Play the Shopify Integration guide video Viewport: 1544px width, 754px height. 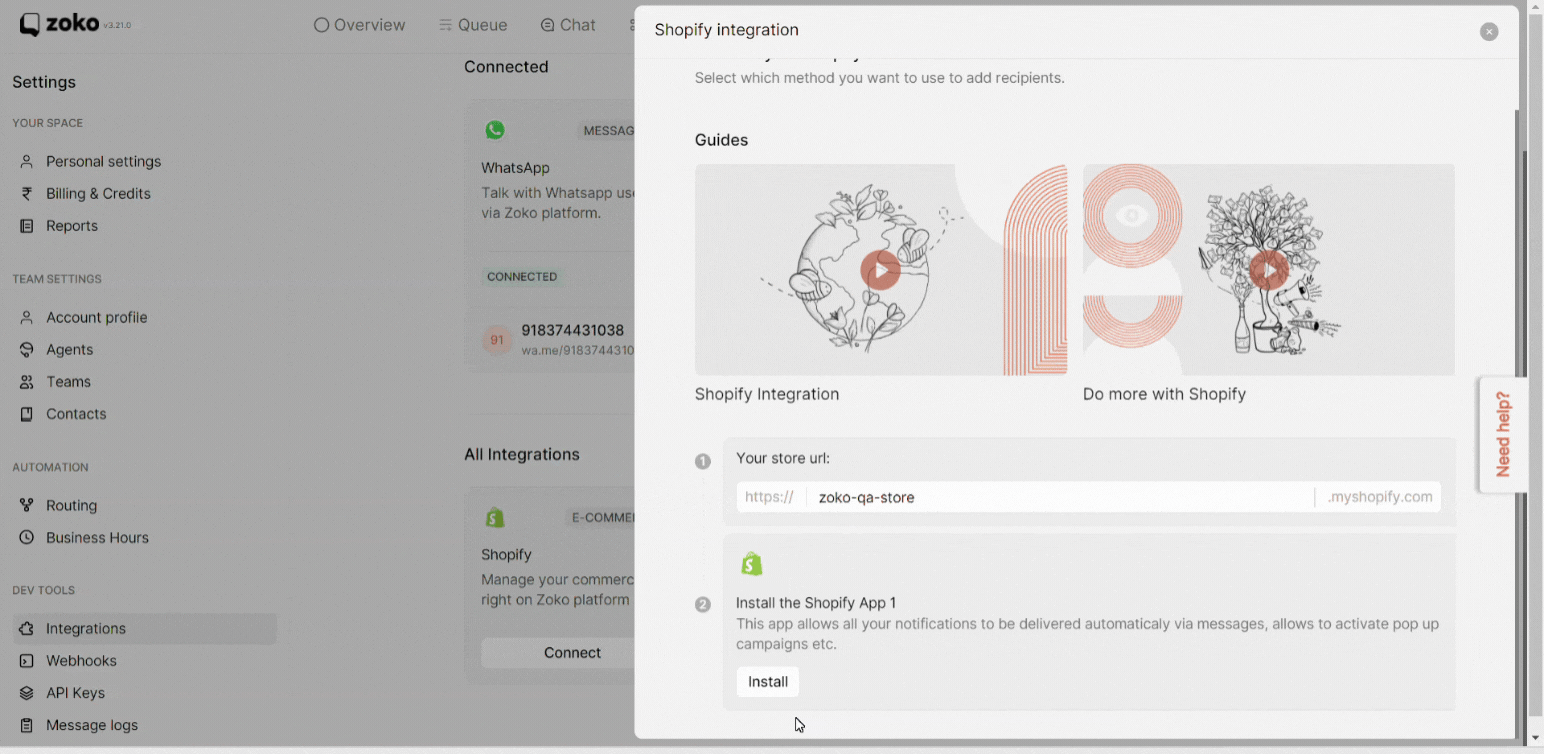point(881,270)
